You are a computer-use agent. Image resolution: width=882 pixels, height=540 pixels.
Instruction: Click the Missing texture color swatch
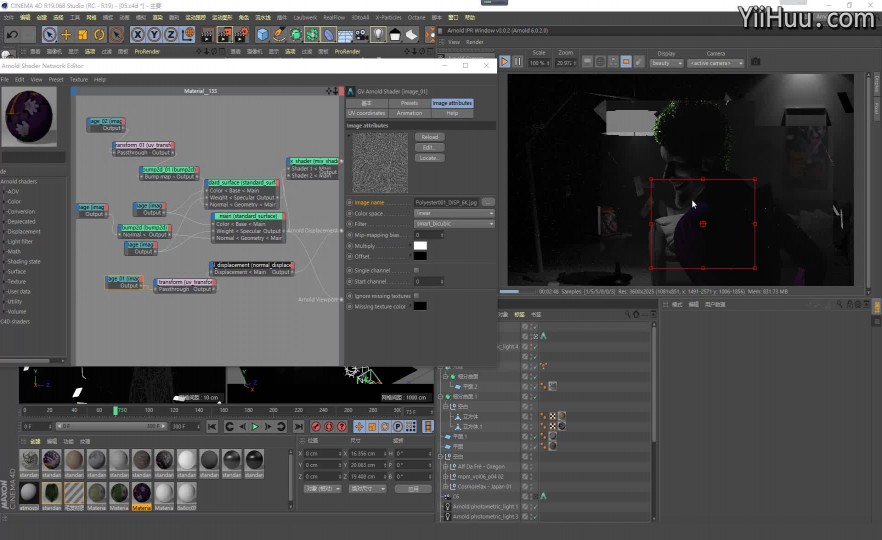420,306
